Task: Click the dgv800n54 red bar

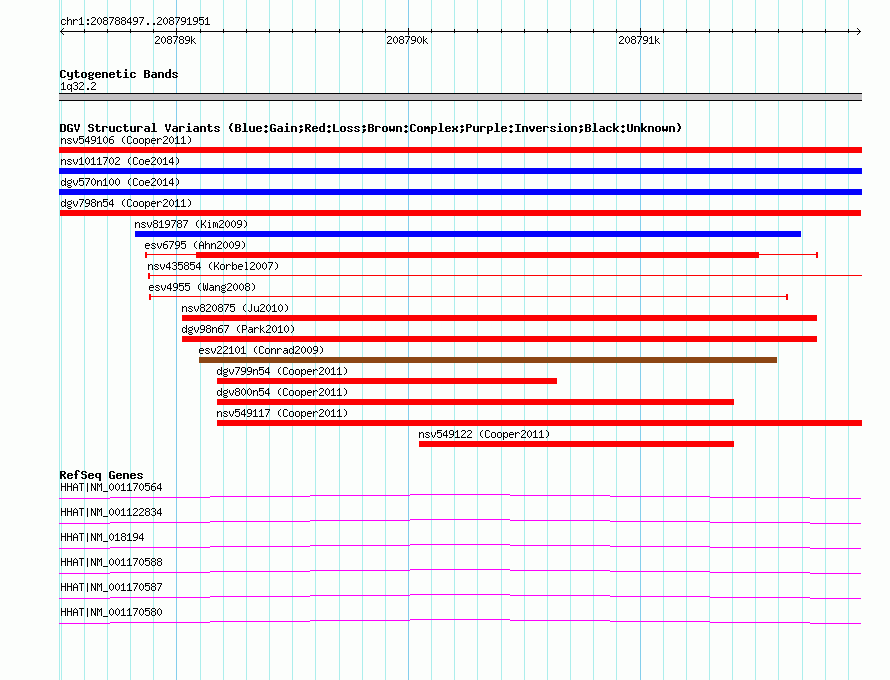Action: click(x=475, y=402)
